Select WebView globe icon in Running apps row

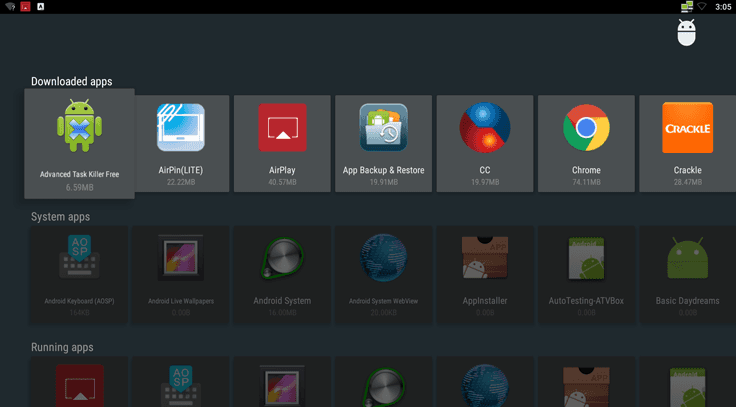point(485,386)
